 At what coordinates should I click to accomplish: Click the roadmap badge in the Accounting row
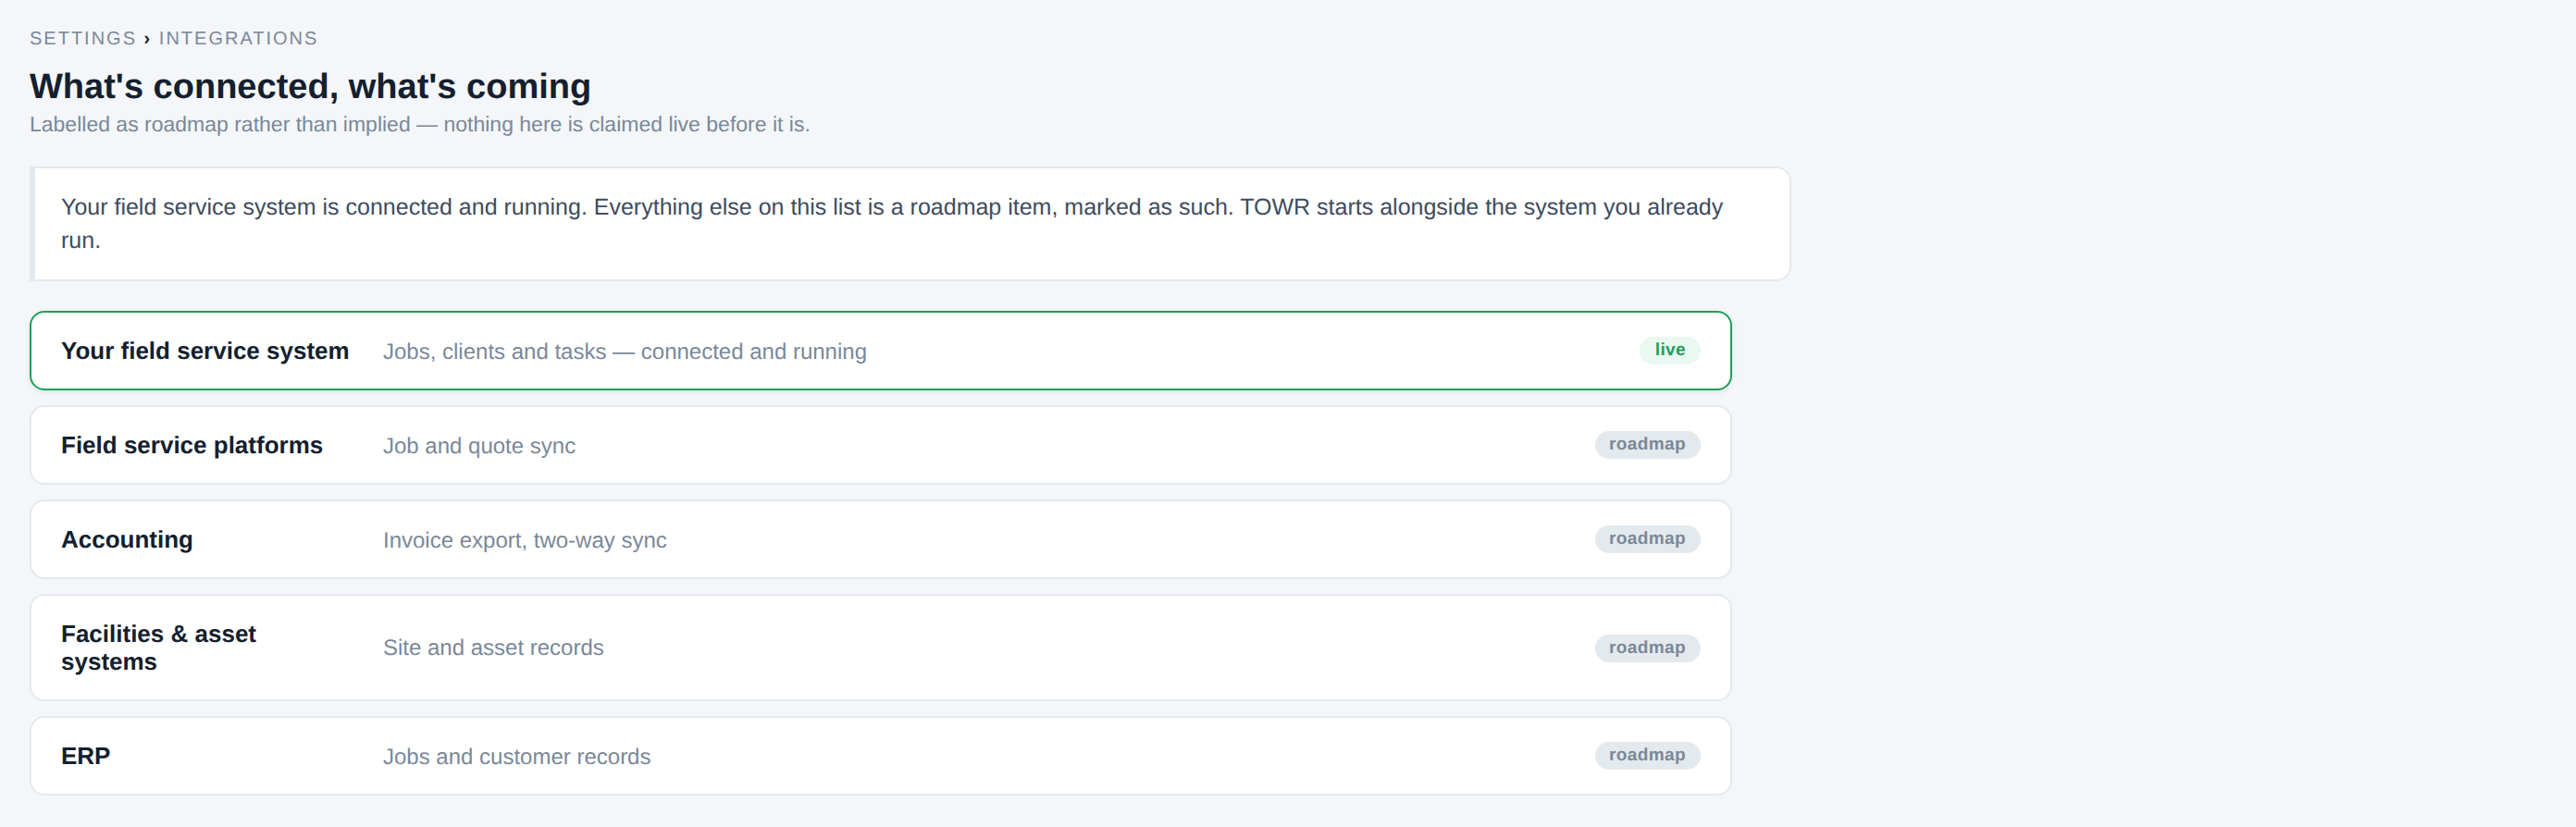point(1647,539)
